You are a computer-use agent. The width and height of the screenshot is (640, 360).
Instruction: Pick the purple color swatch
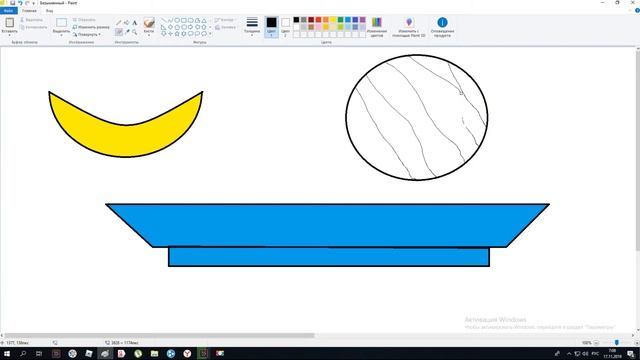pyautogui.click(x=362, y=20)
